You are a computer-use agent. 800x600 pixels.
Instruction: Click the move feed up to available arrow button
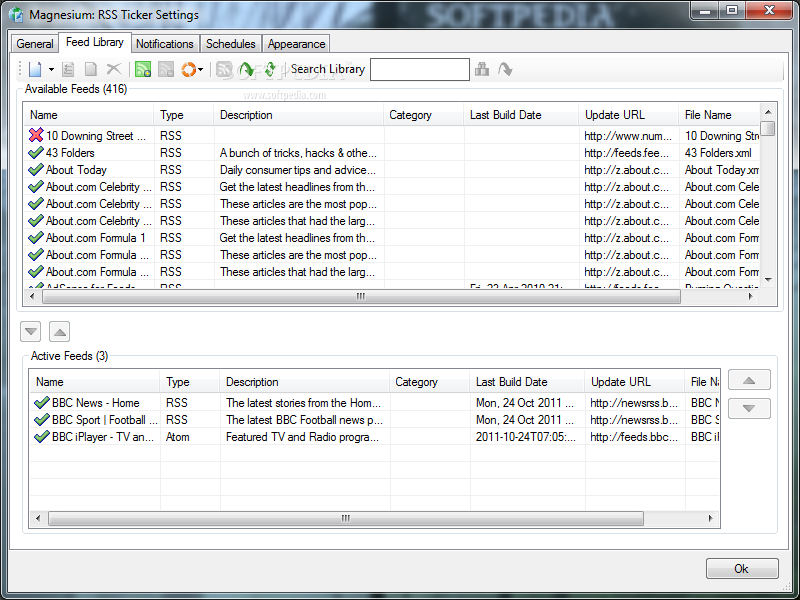click(60, 332)
